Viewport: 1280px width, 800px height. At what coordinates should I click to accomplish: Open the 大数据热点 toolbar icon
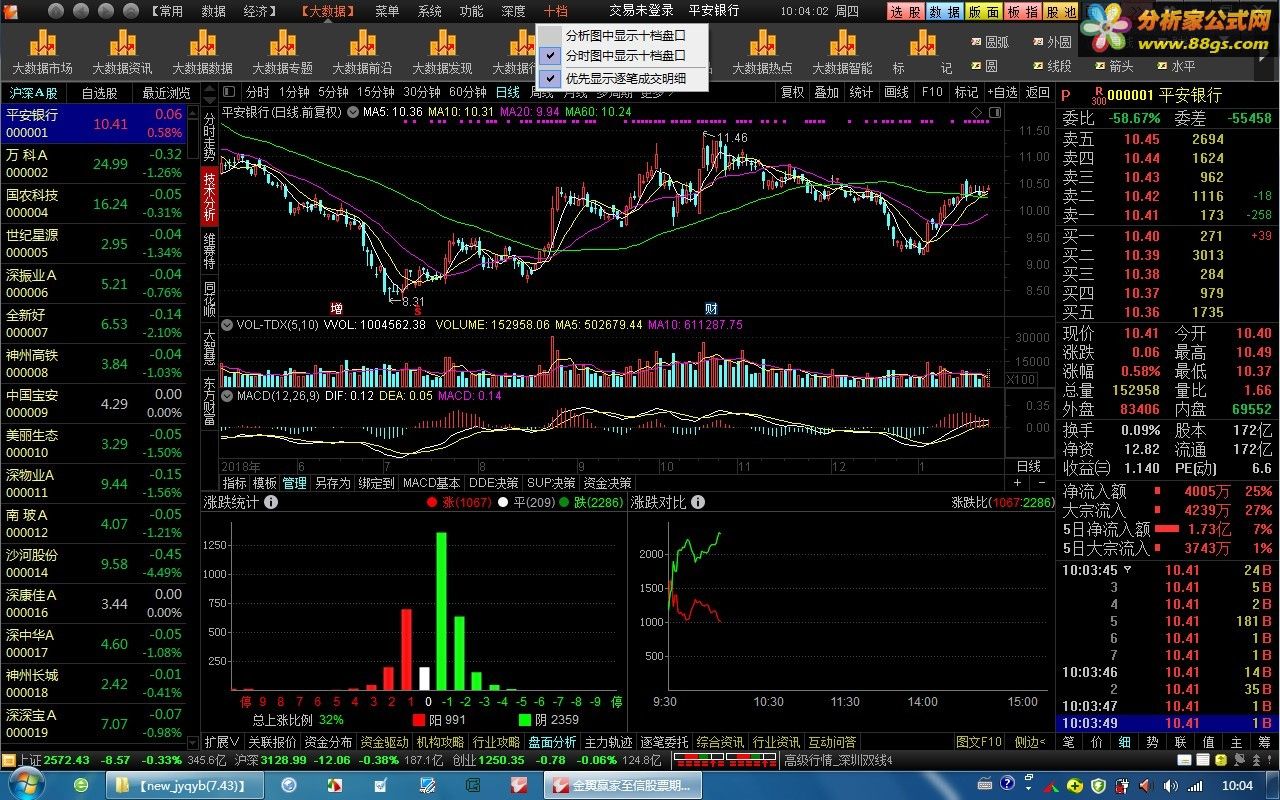coord(762,52)
